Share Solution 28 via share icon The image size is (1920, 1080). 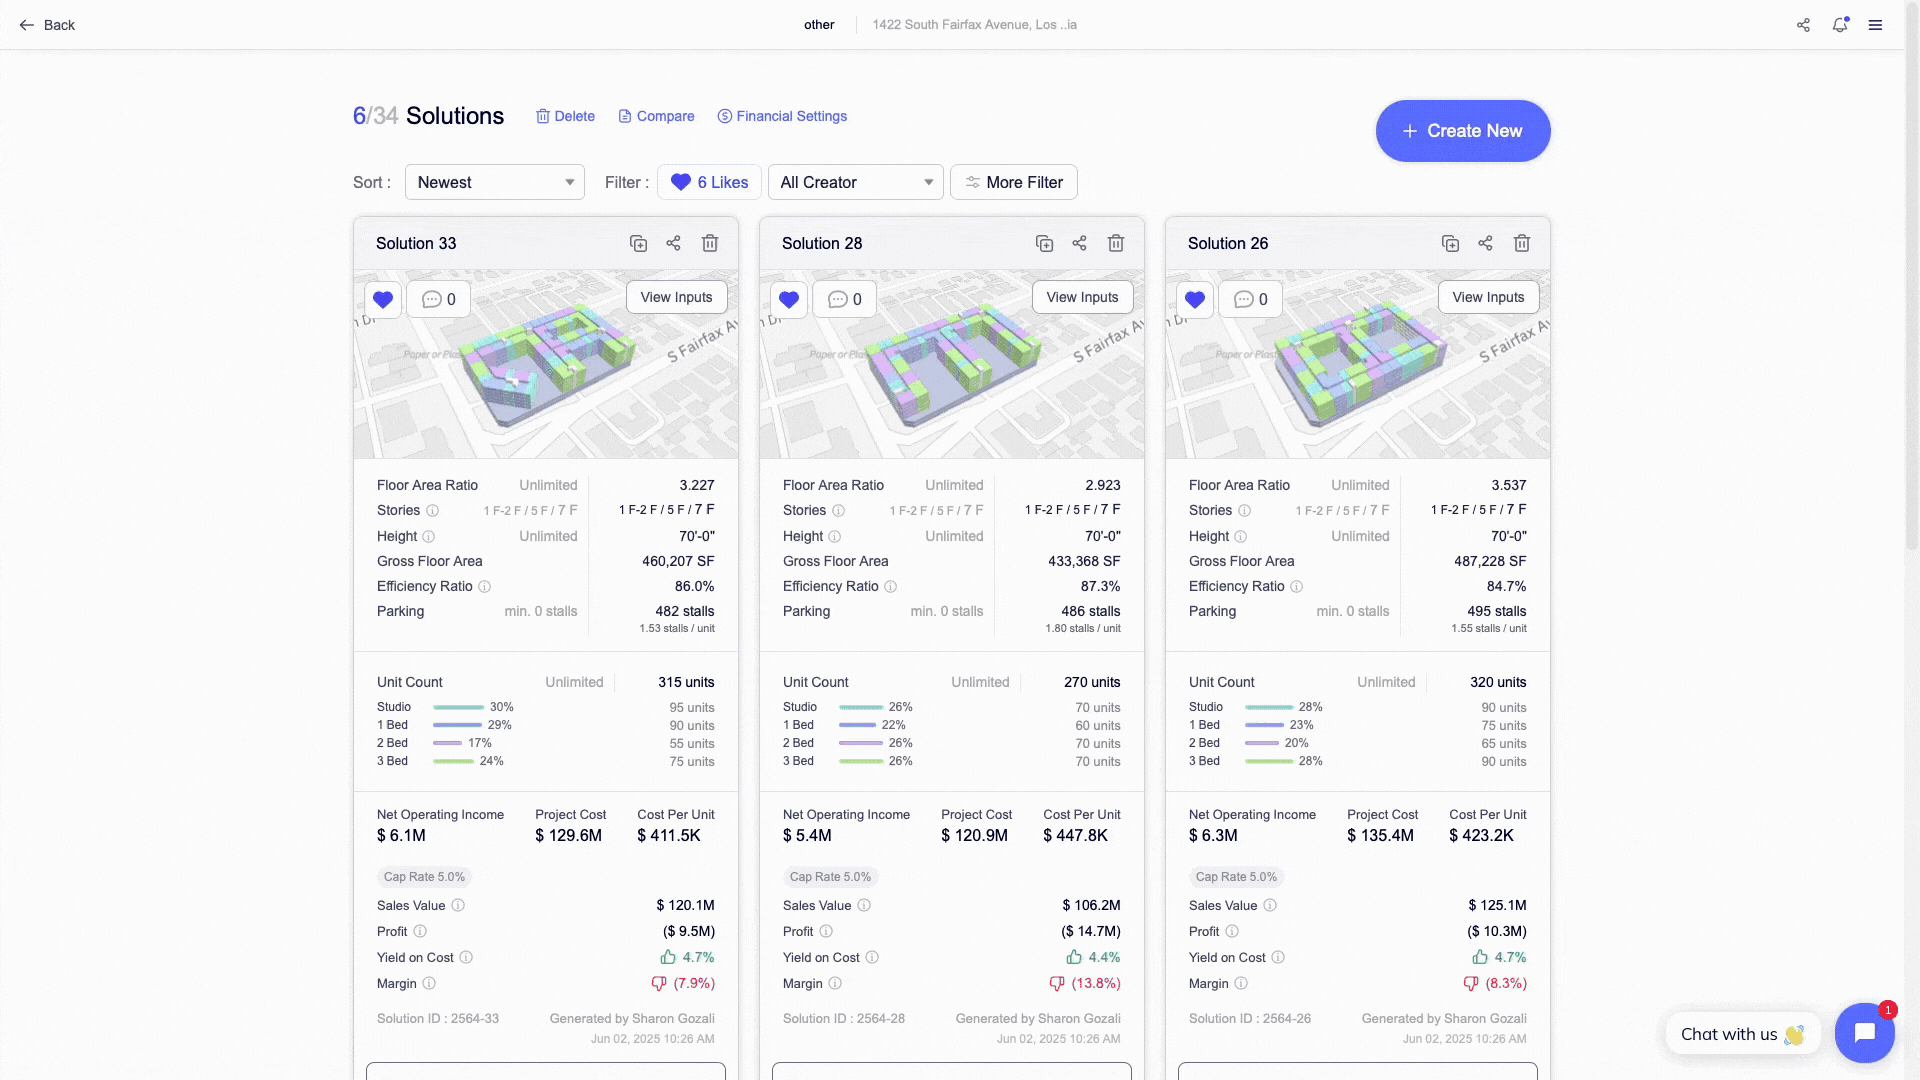[1079, 243]
